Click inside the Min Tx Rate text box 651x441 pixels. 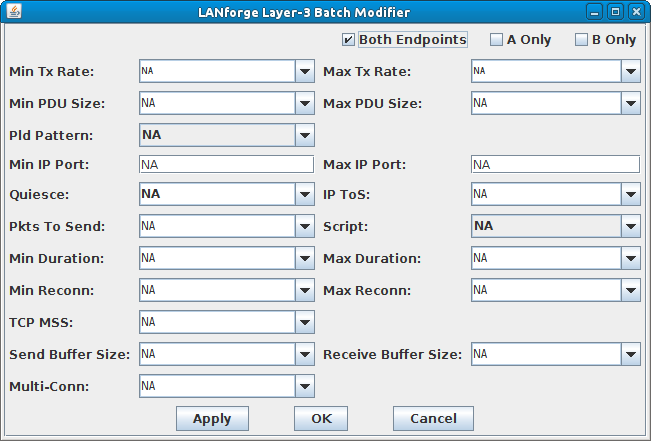coord(217,71)
